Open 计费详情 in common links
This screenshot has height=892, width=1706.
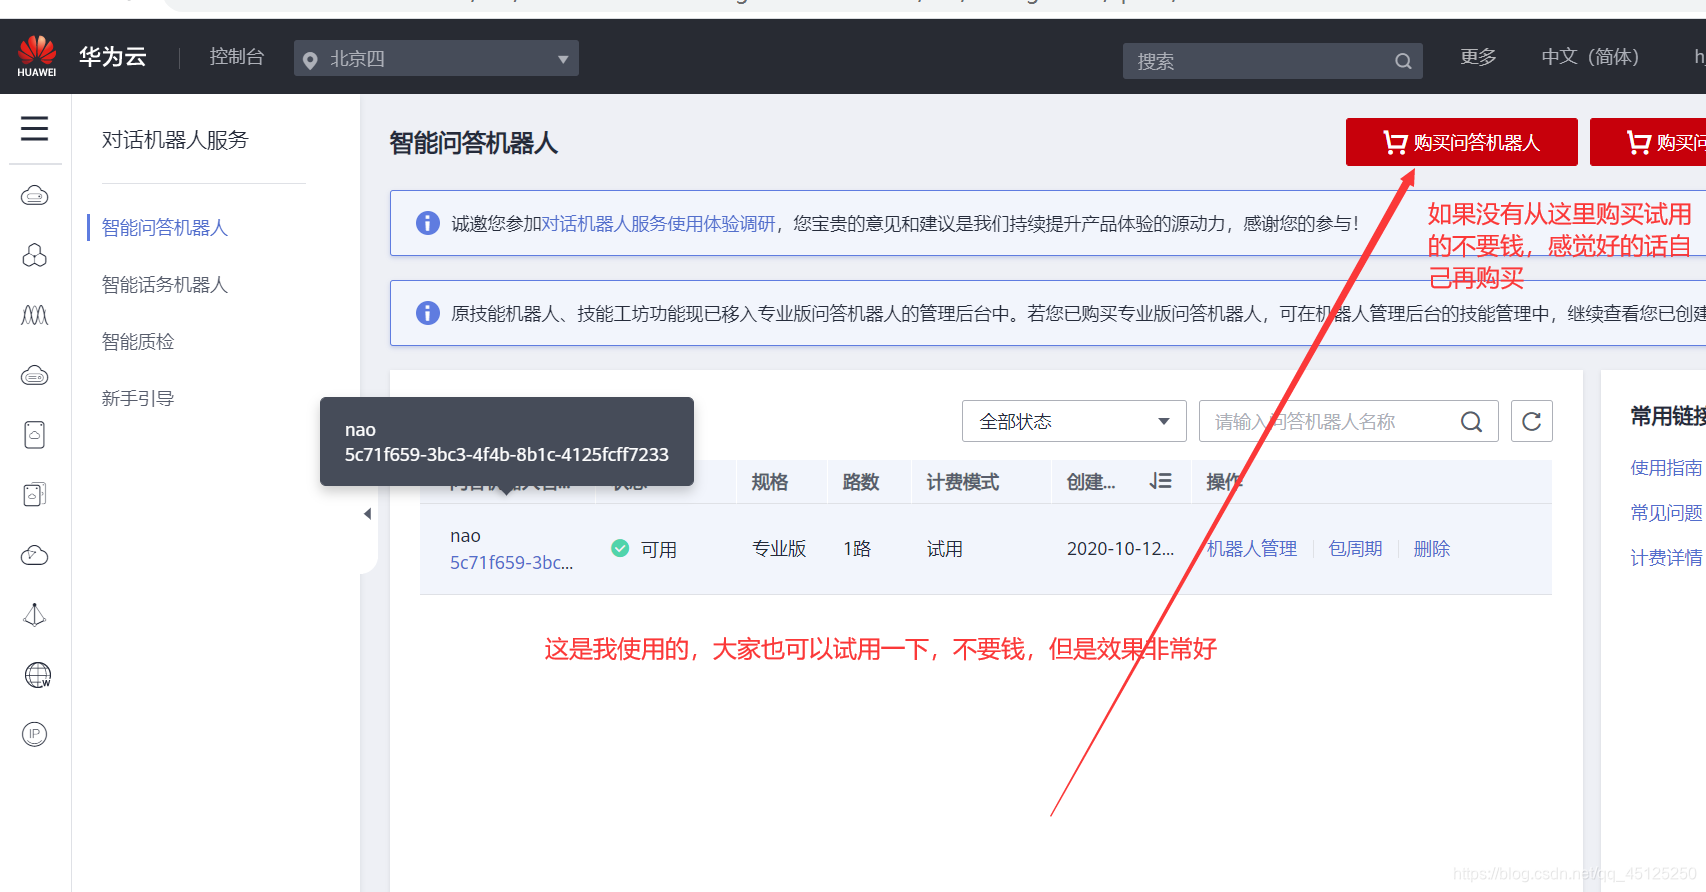pyautogui.click(x=1666, y=558)
